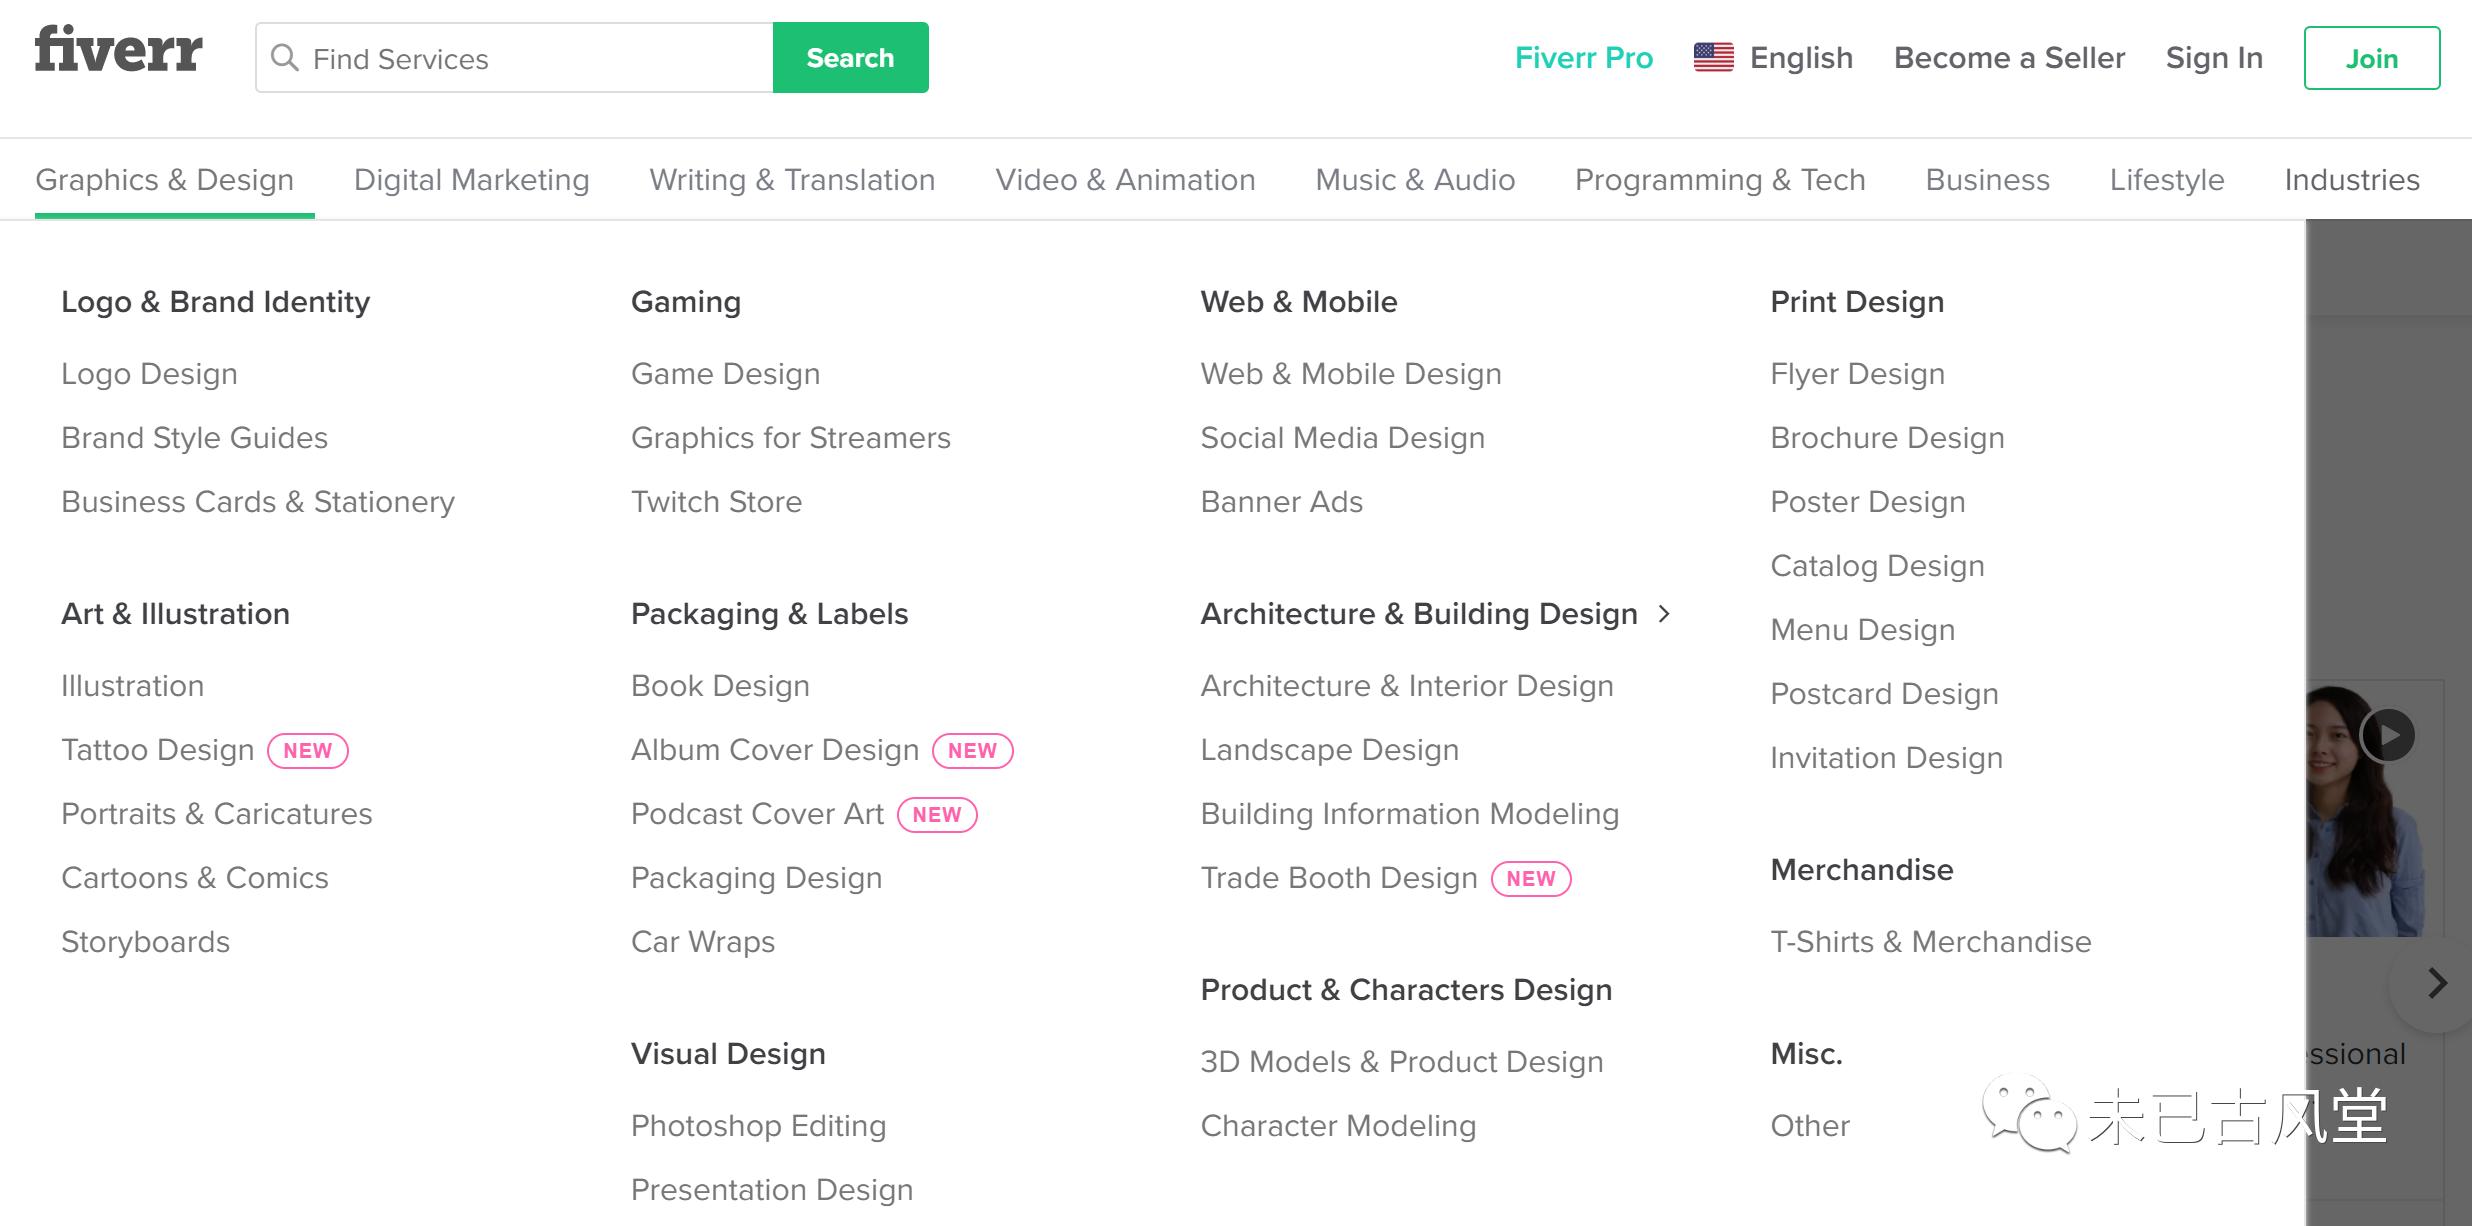The image size is (2472, 1226).
Task: Expand Architecture & Building Design chevron
Action: pyautogui.click(x=1664, y=614)
